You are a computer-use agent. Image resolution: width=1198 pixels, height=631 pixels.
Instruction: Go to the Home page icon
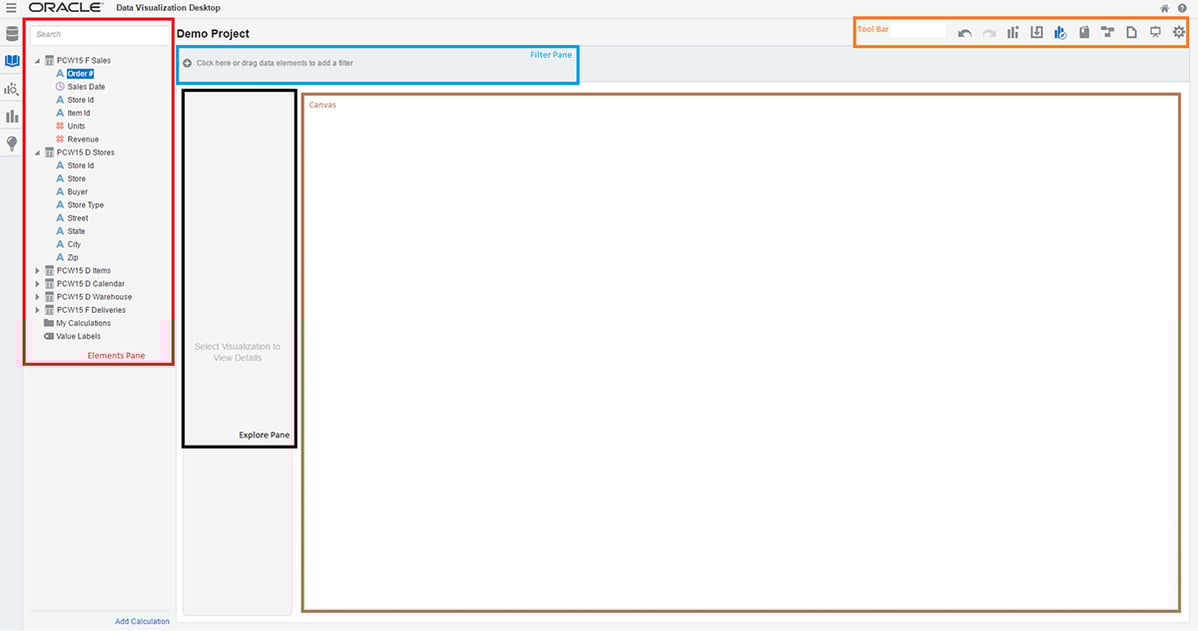point(1164,8)
